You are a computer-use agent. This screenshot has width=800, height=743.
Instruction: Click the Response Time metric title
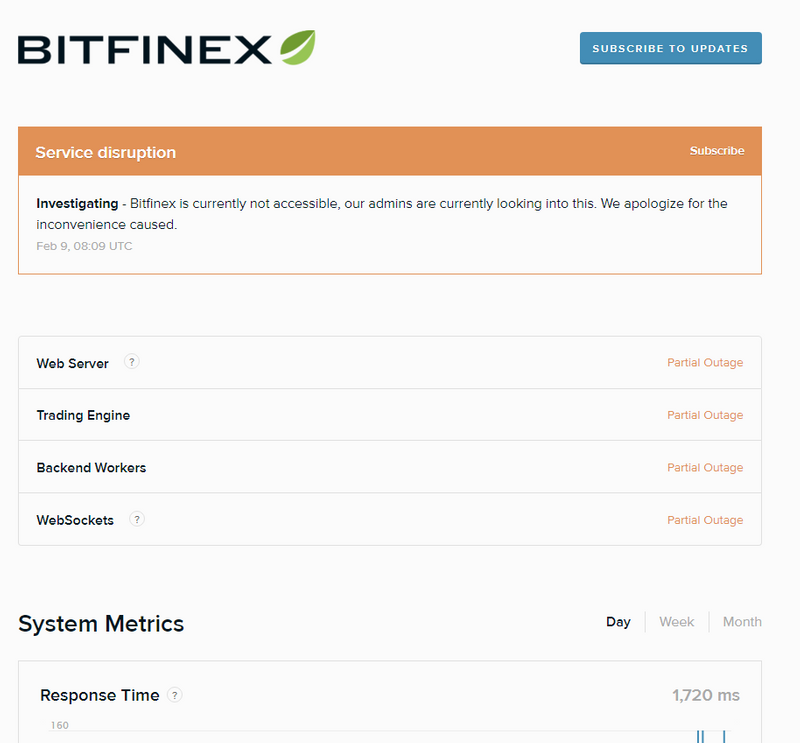tap(100, 695)
